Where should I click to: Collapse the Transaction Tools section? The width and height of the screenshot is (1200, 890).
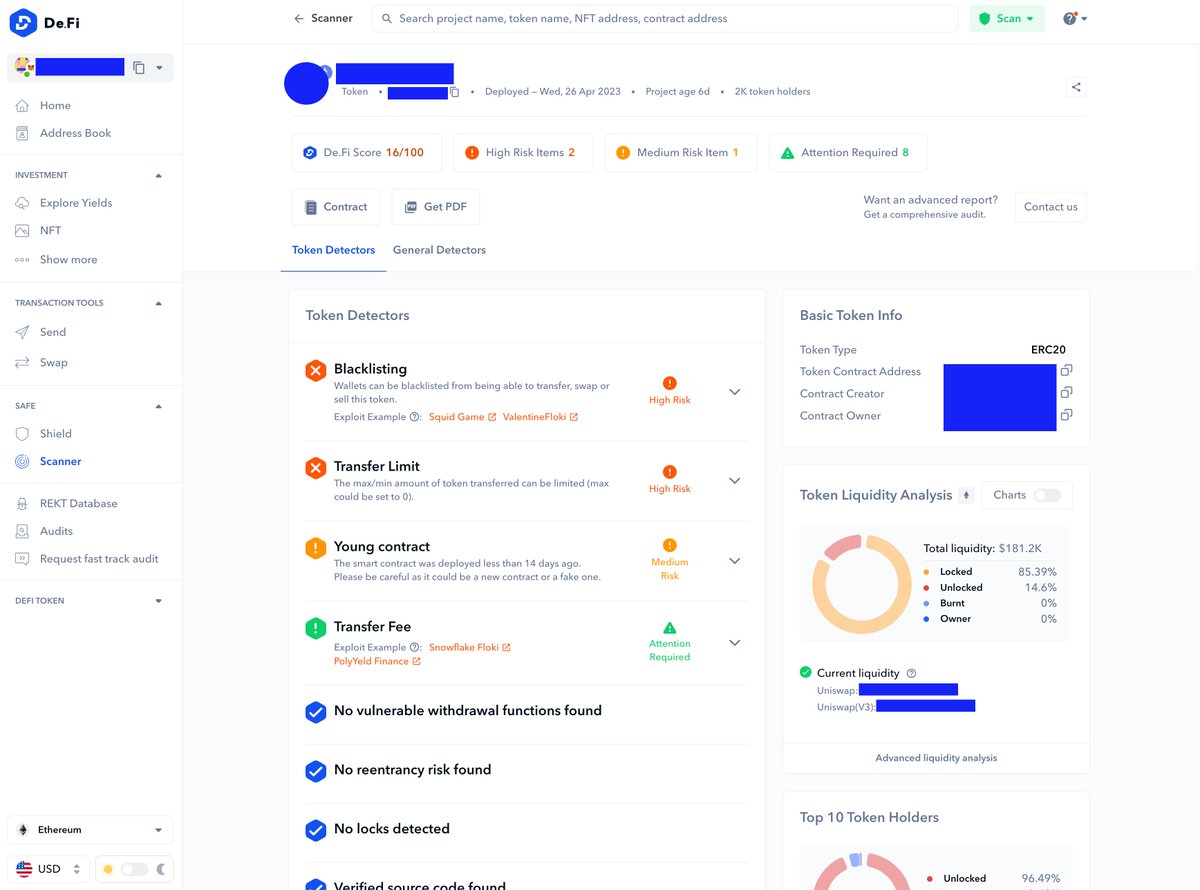coord(158,303)
